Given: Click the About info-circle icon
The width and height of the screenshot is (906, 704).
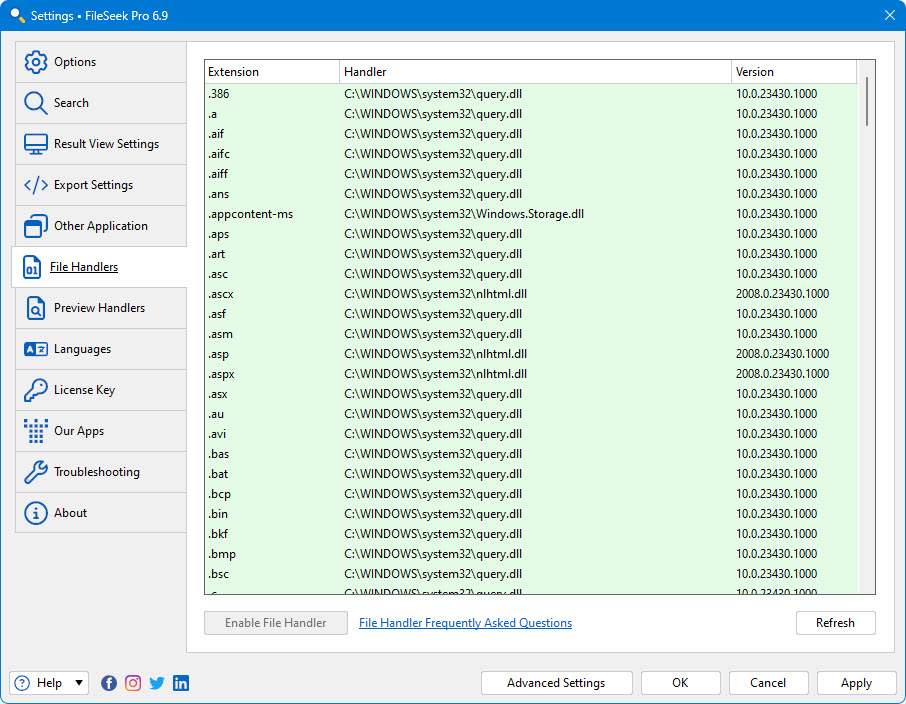Looking at the screenshot, I should tap(36, 513).
